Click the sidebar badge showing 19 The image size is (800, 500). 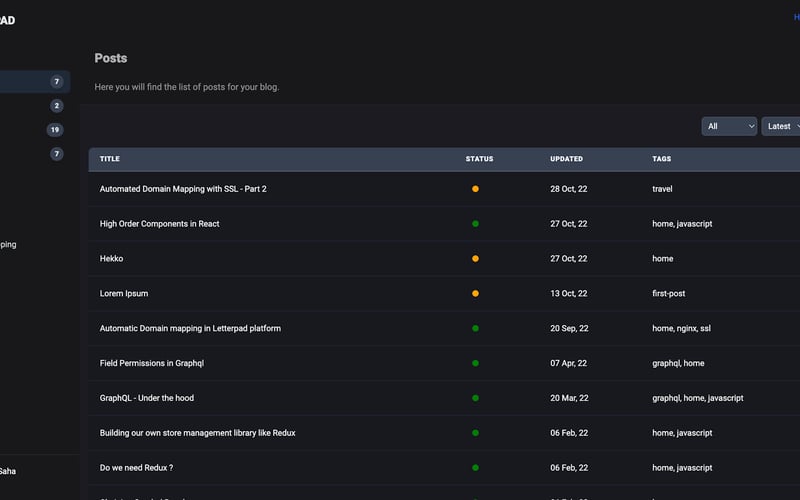pos(55,130)
